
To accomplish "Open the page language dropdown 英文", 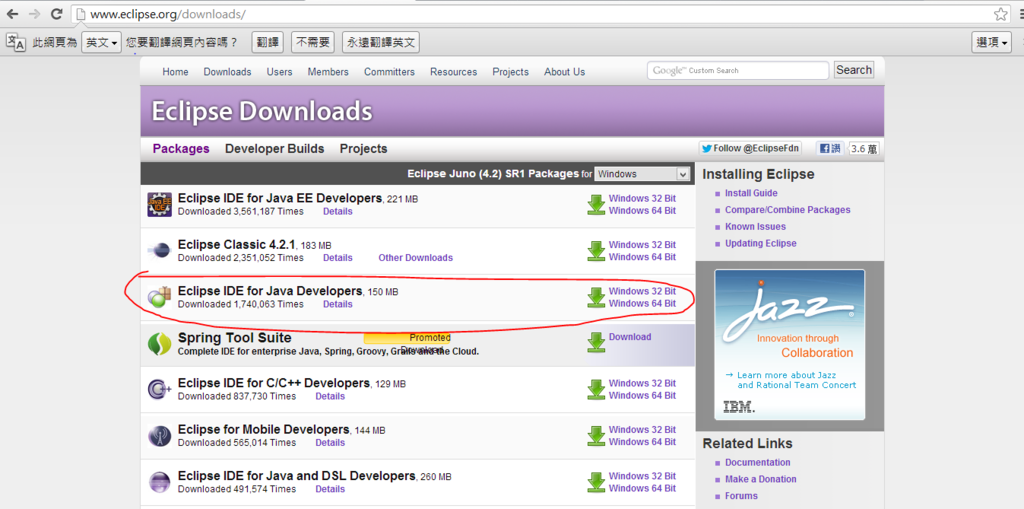I will [x=101, y=42].
